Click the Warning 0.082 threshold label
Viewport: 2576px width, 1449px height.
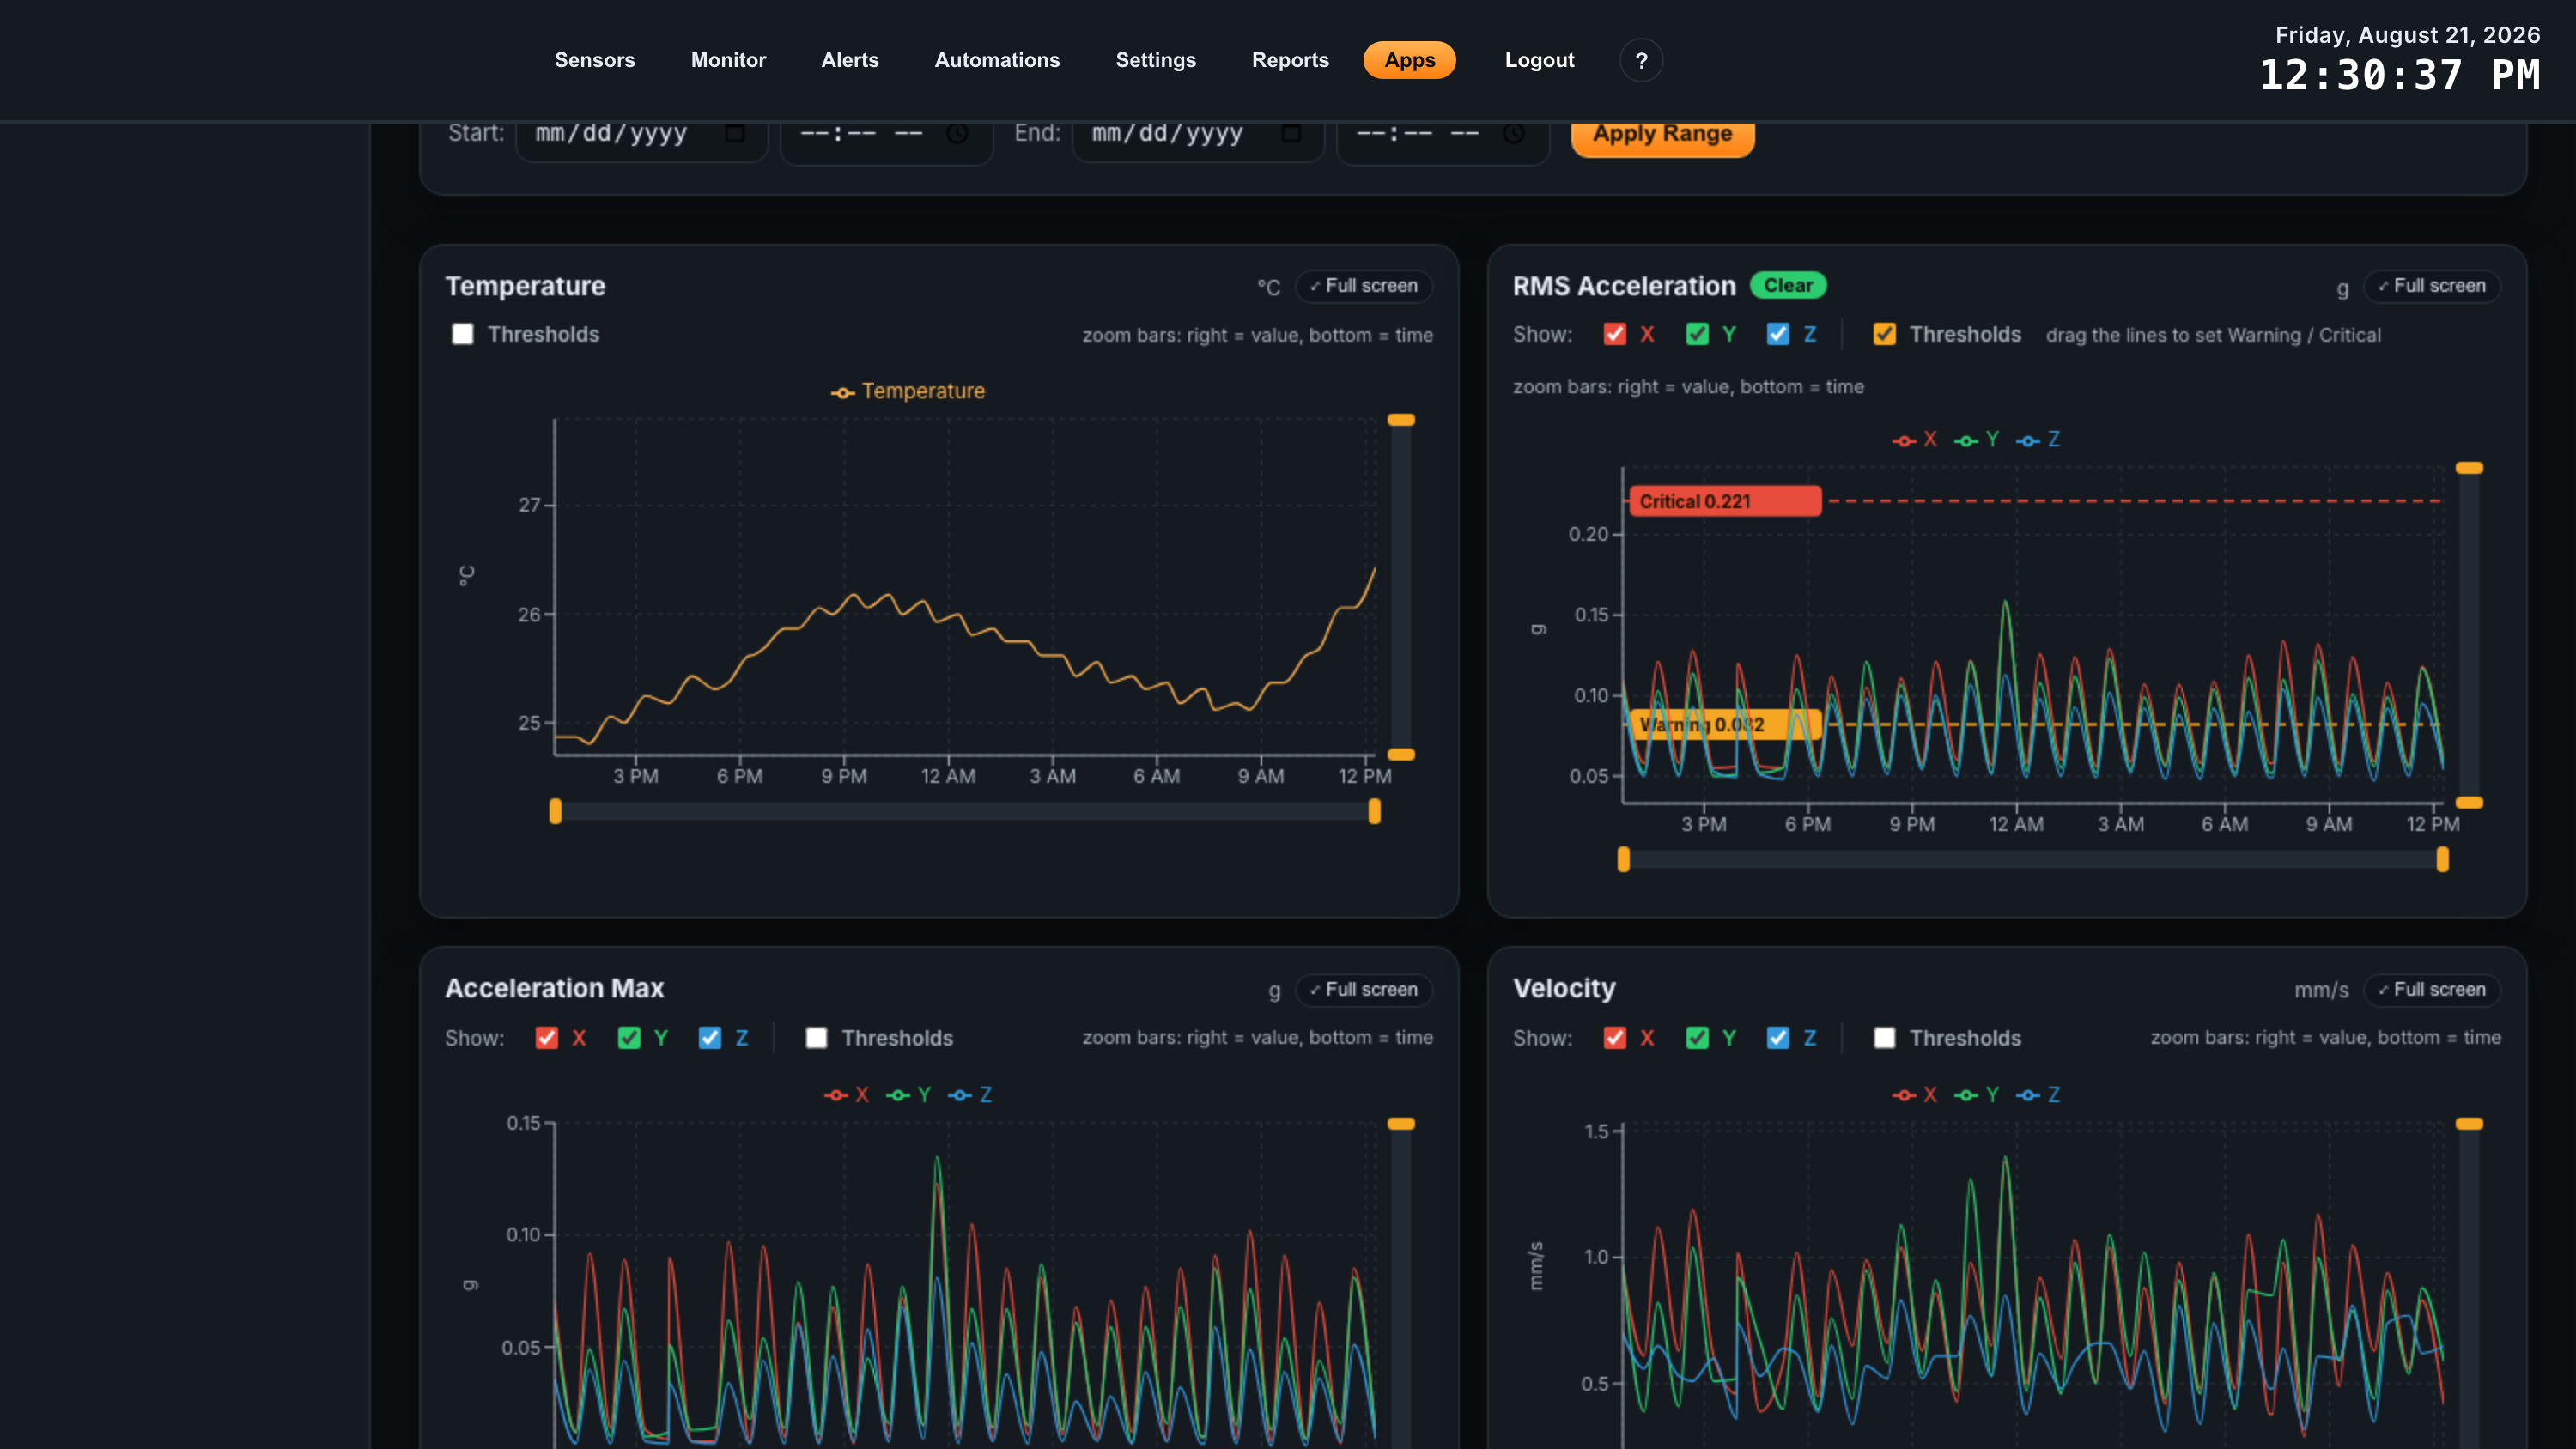[1724, 725]
